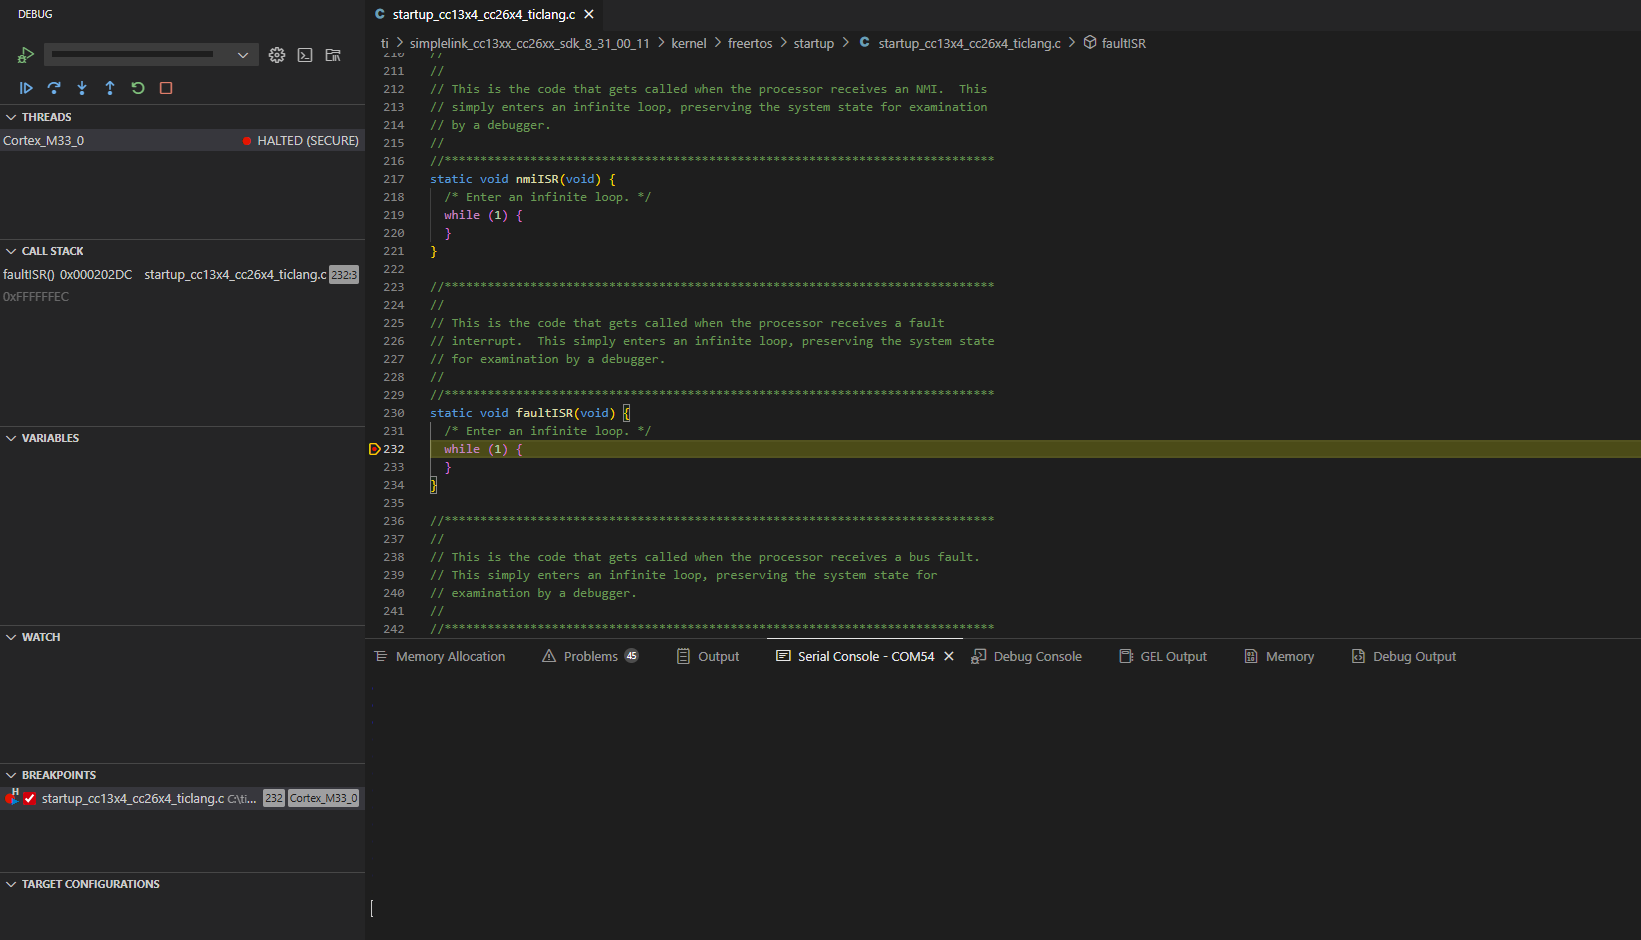Click the Step Out arrow icon

110,88
